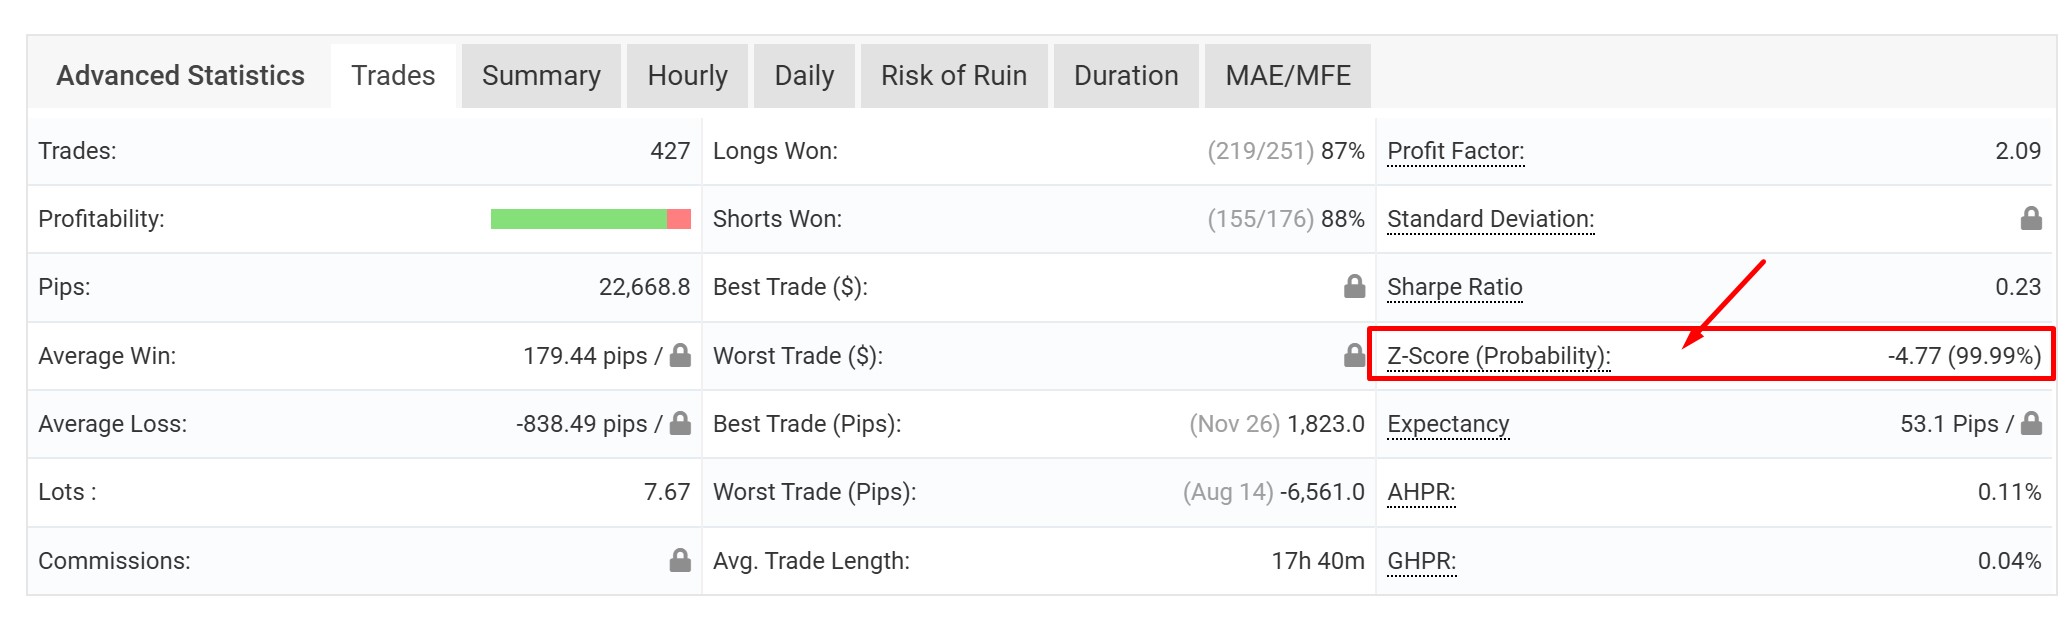This screenshot has height=636, width=2069.
Task: Switch to the Summary tab
Action: (541, 76)
